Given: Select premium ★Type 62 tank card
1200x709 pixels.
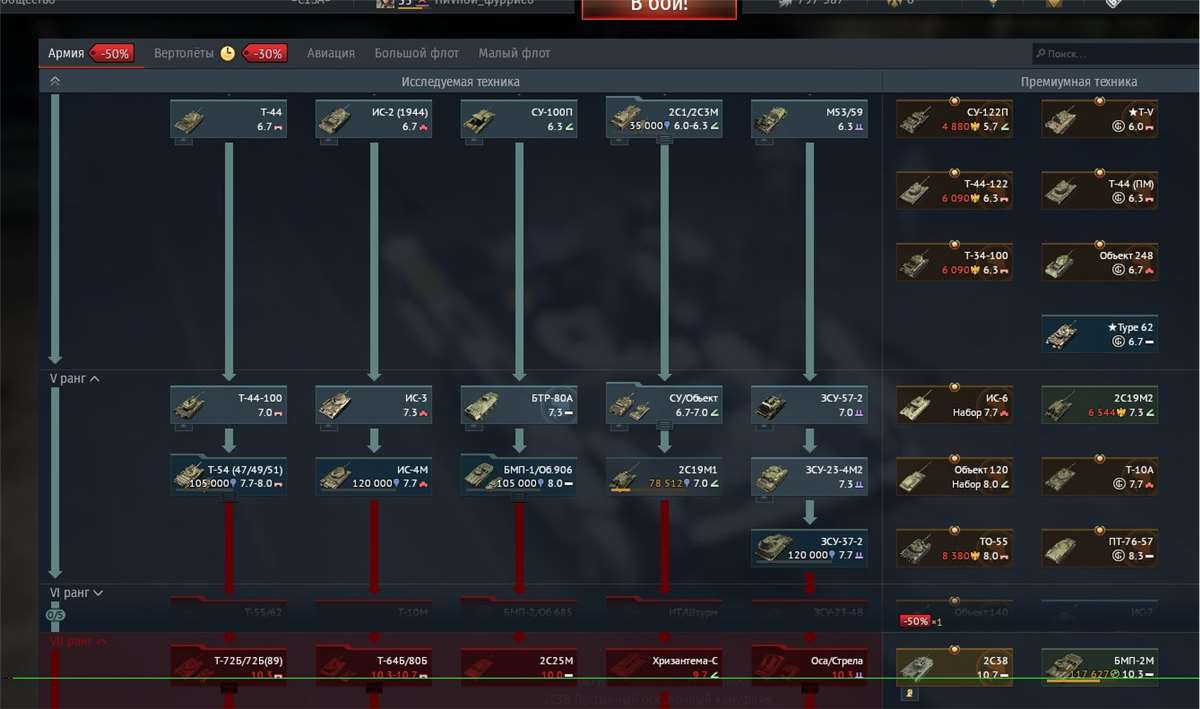Looking at the screenshot, I should 1100,334.
